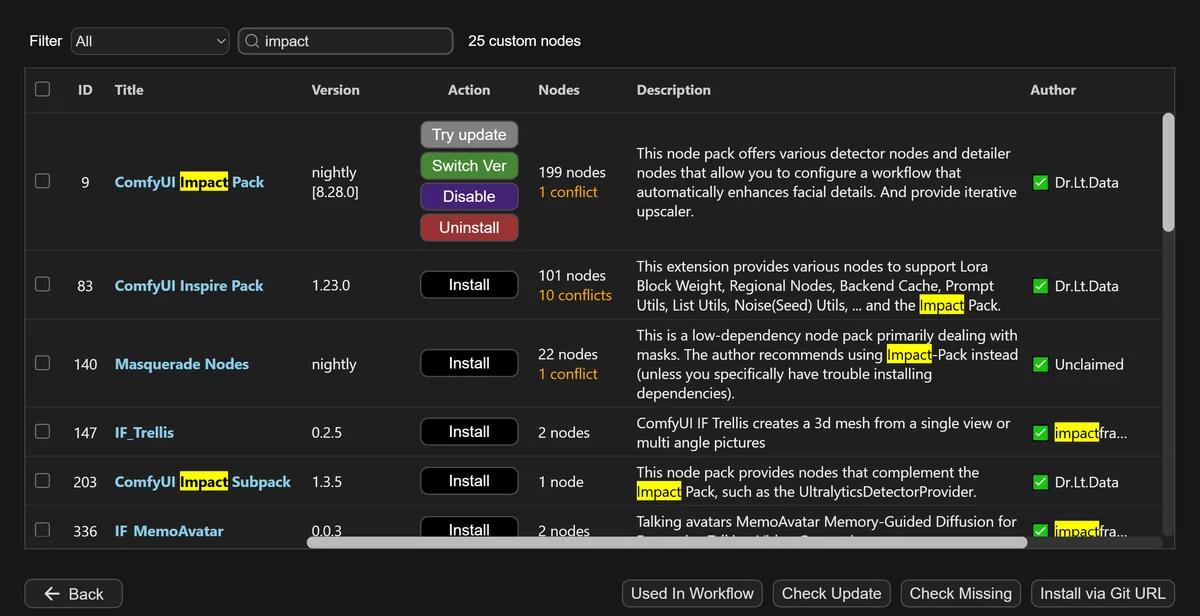Click the 1 conflict link for Impact Pack
This screenshot has height=616, width=1200.
click(x=568, y=192)
